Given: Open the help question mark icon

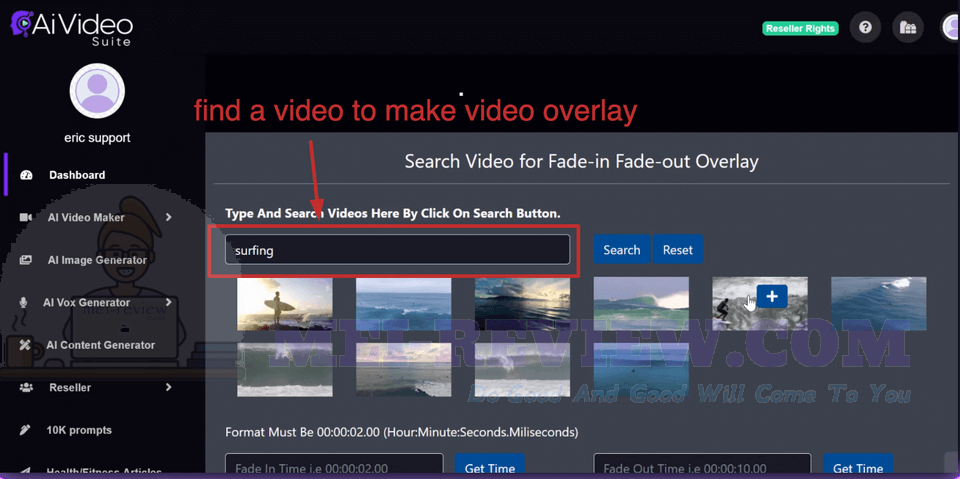Looking at the screenshot, I should pyautogui.click(x=865, y=28).
